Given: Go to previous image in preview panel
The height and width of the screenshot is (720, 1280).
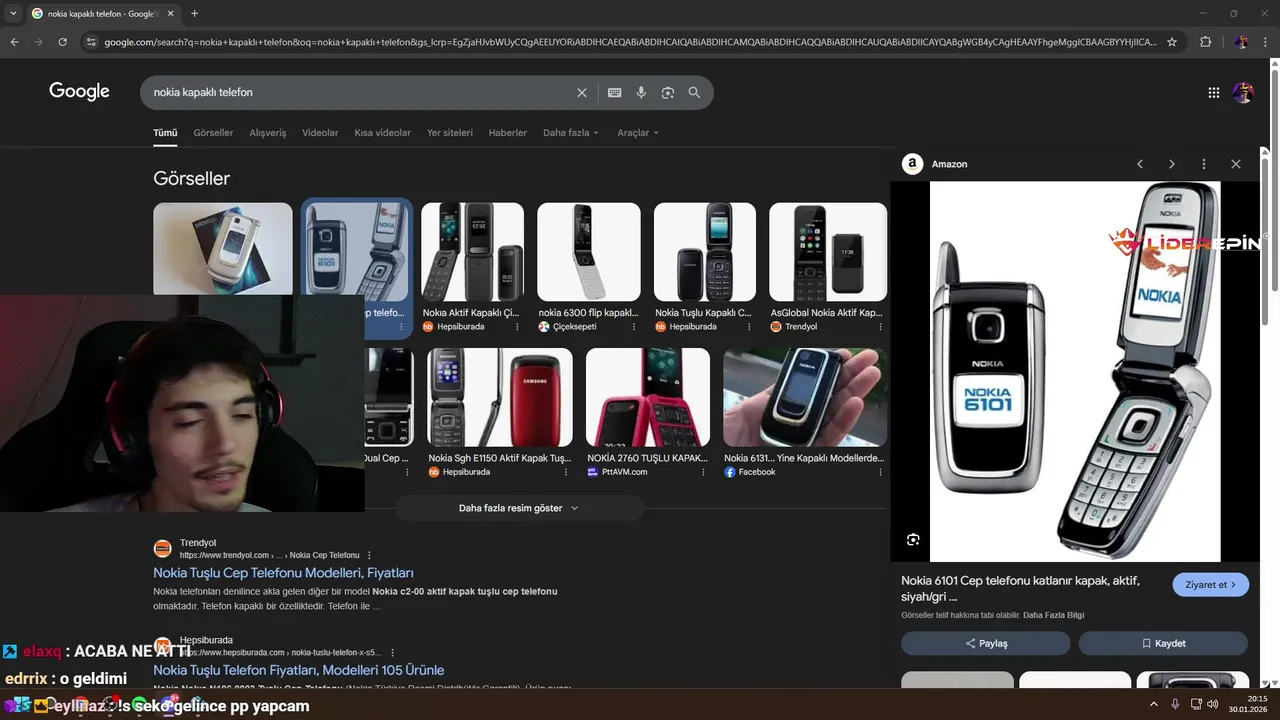Looking at the screenshot, I should pos(1139,164).
